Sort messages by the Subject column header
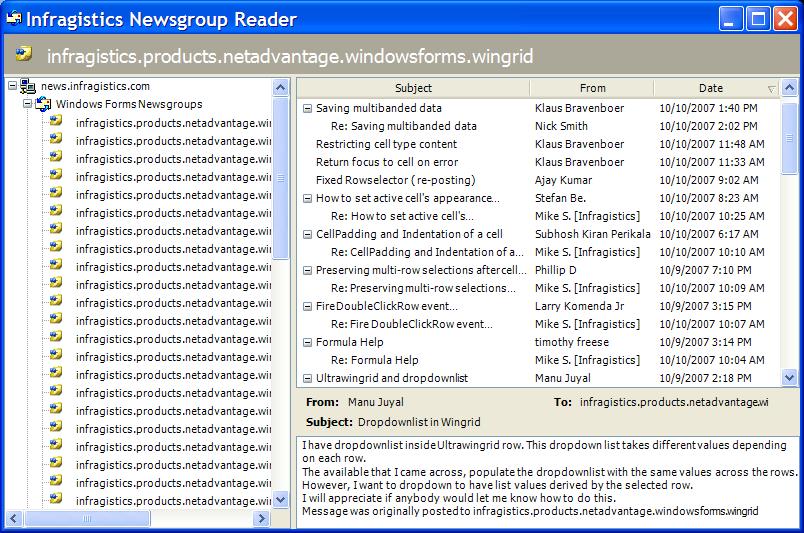The width and height of the screenshot is (804, 533). 413,88
